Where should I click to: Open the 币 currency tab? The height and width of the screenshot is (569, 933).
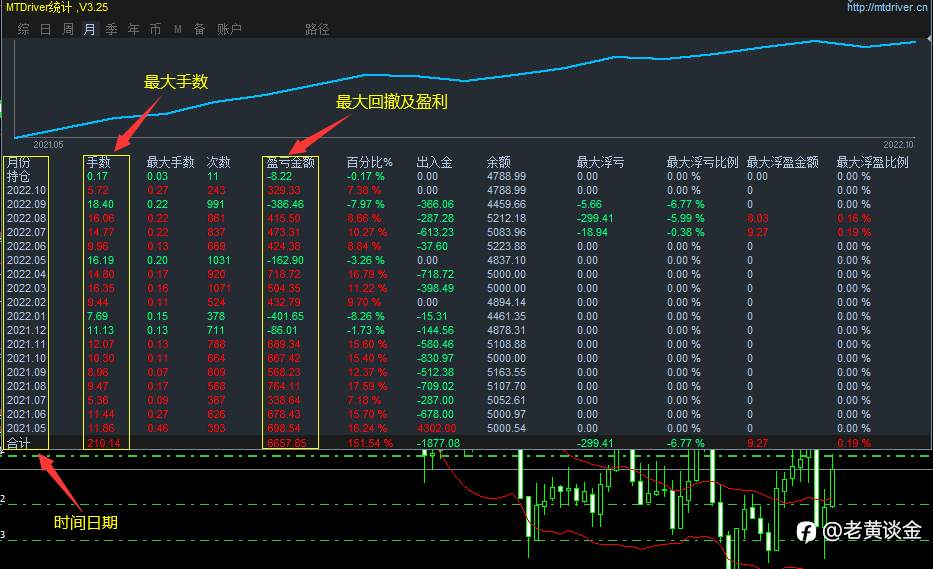pyautogui.click(x=155, y=29)
